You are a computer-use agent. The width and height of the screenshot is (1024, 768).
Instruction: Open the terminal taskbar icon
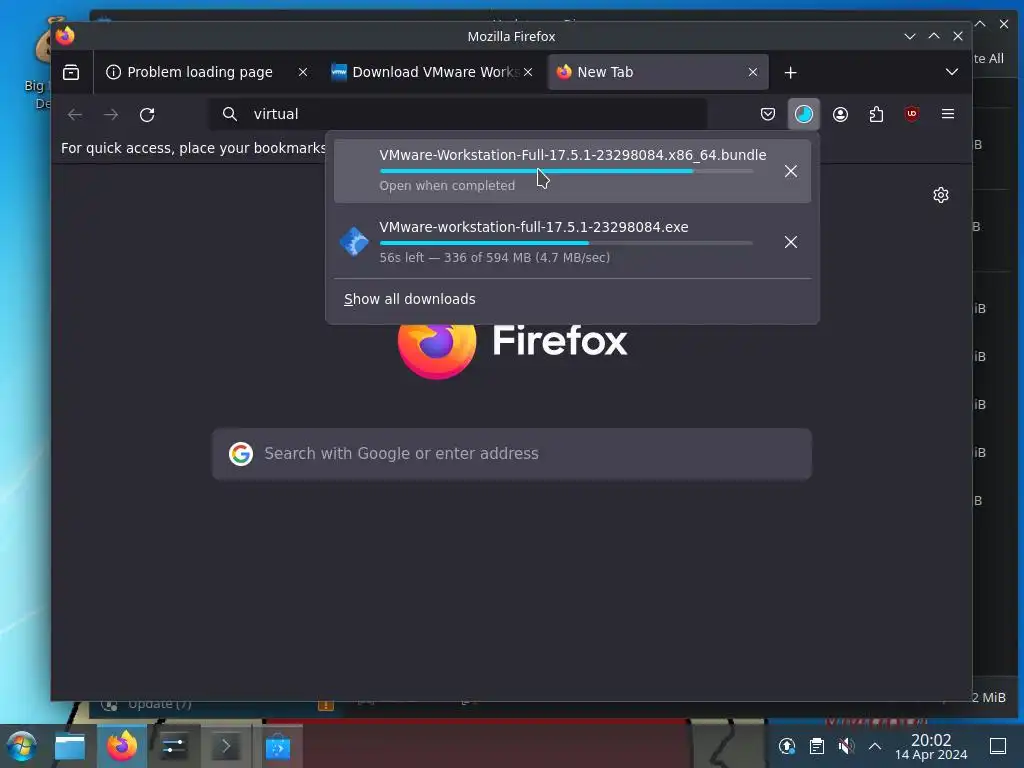pyautogui.click(x=225, y=746)
